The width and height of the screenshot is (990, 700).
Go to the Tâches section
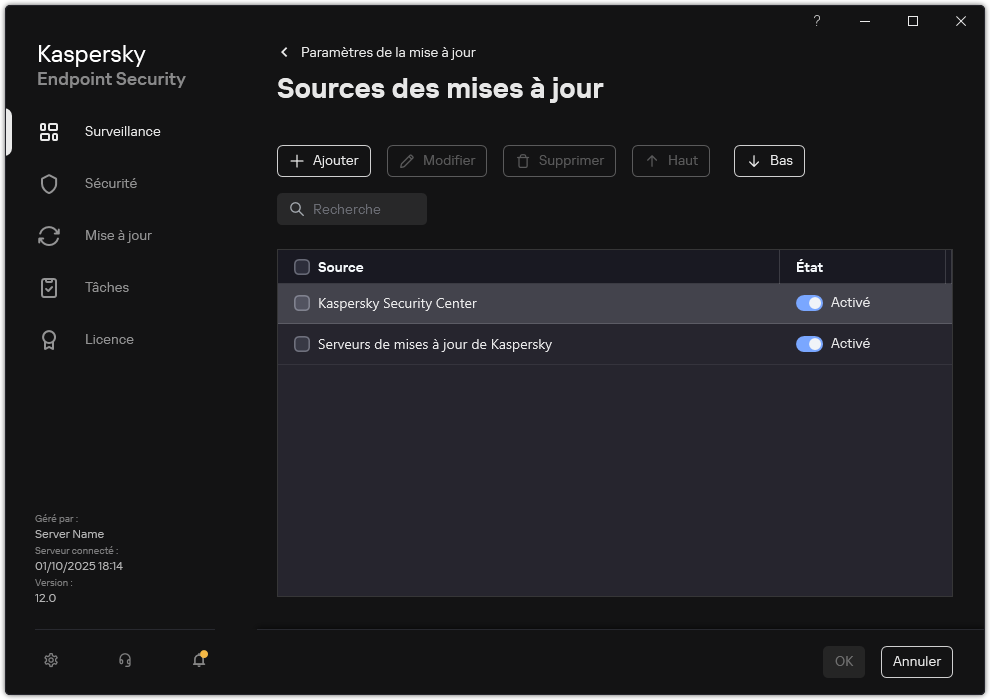click(x=107, y=287)
